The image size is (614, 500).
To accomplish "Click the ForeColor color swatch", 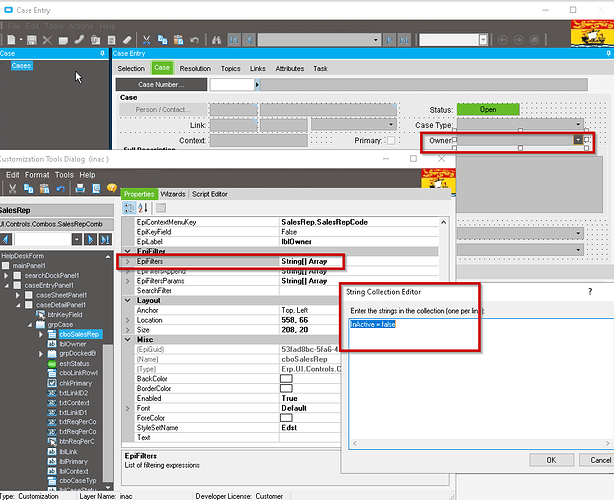I will tap(286, 418).
